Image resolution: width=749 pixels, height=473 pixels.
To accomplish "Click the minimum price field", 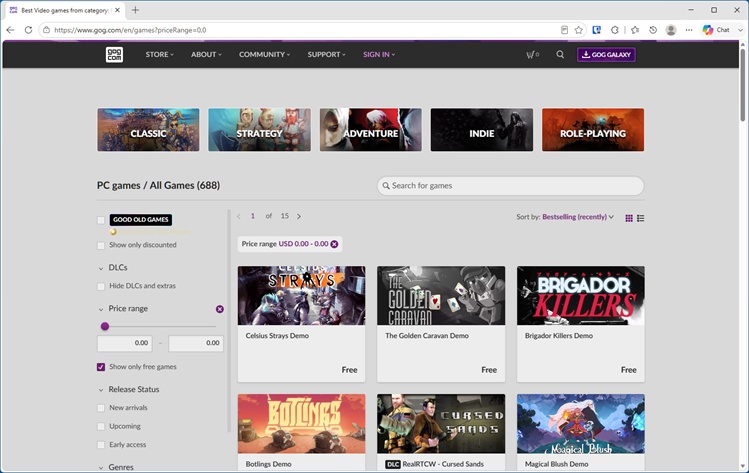I will click(x=125, y=343).
